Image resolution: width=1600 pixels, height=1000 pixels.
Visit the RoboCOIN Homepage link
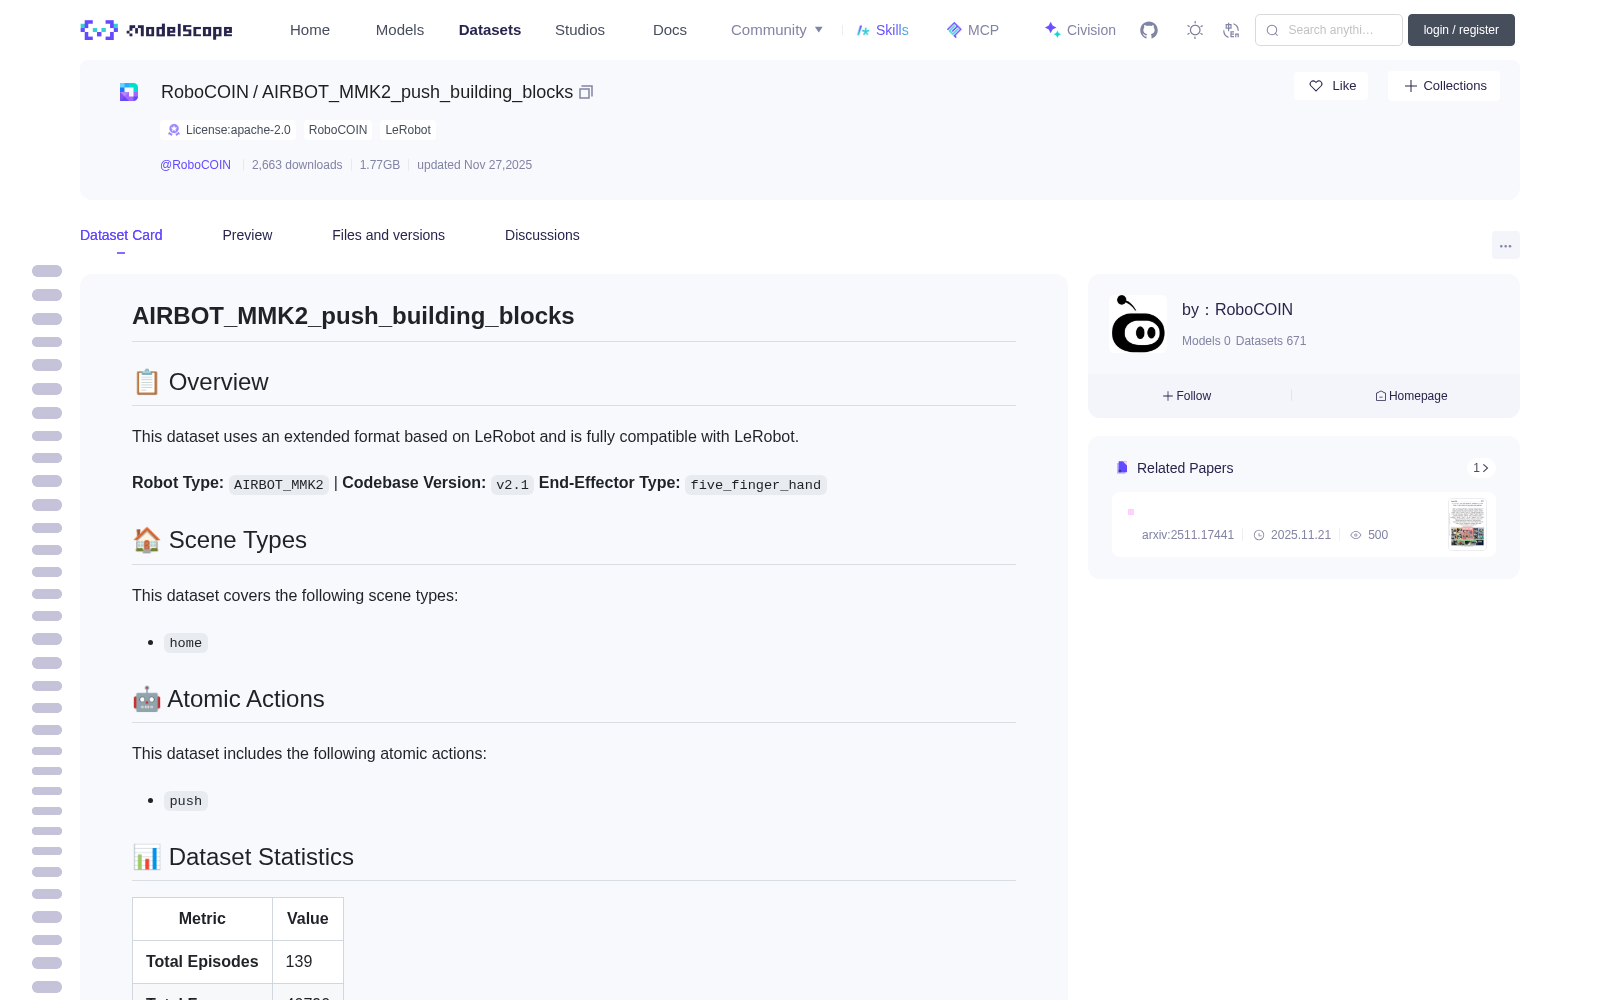click(1411, 396)
